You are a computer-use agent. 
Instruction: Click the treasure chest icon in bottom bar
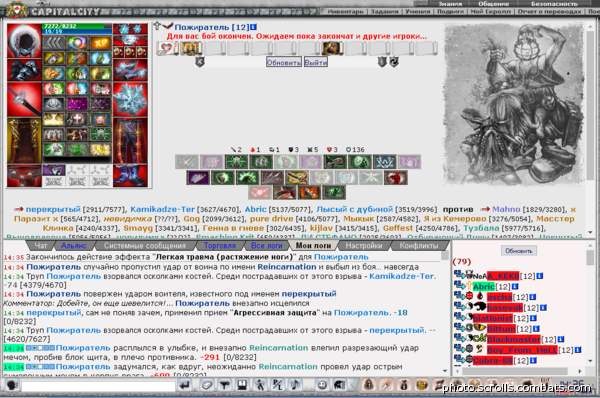[x=421, y=385]
